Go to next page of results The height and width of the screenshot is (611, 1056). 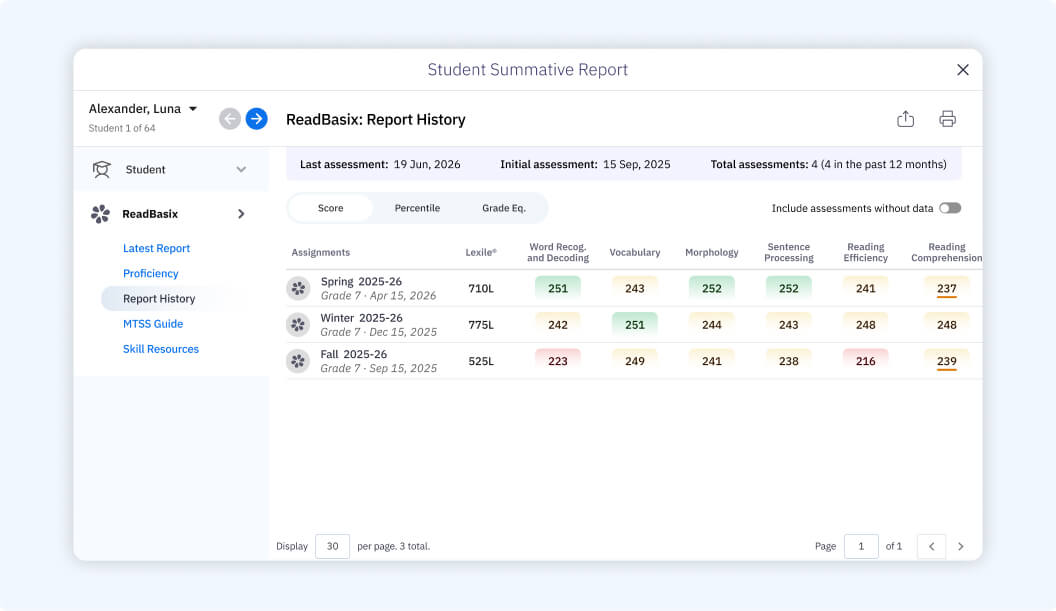pyautogui.click(x=960, y=546)
